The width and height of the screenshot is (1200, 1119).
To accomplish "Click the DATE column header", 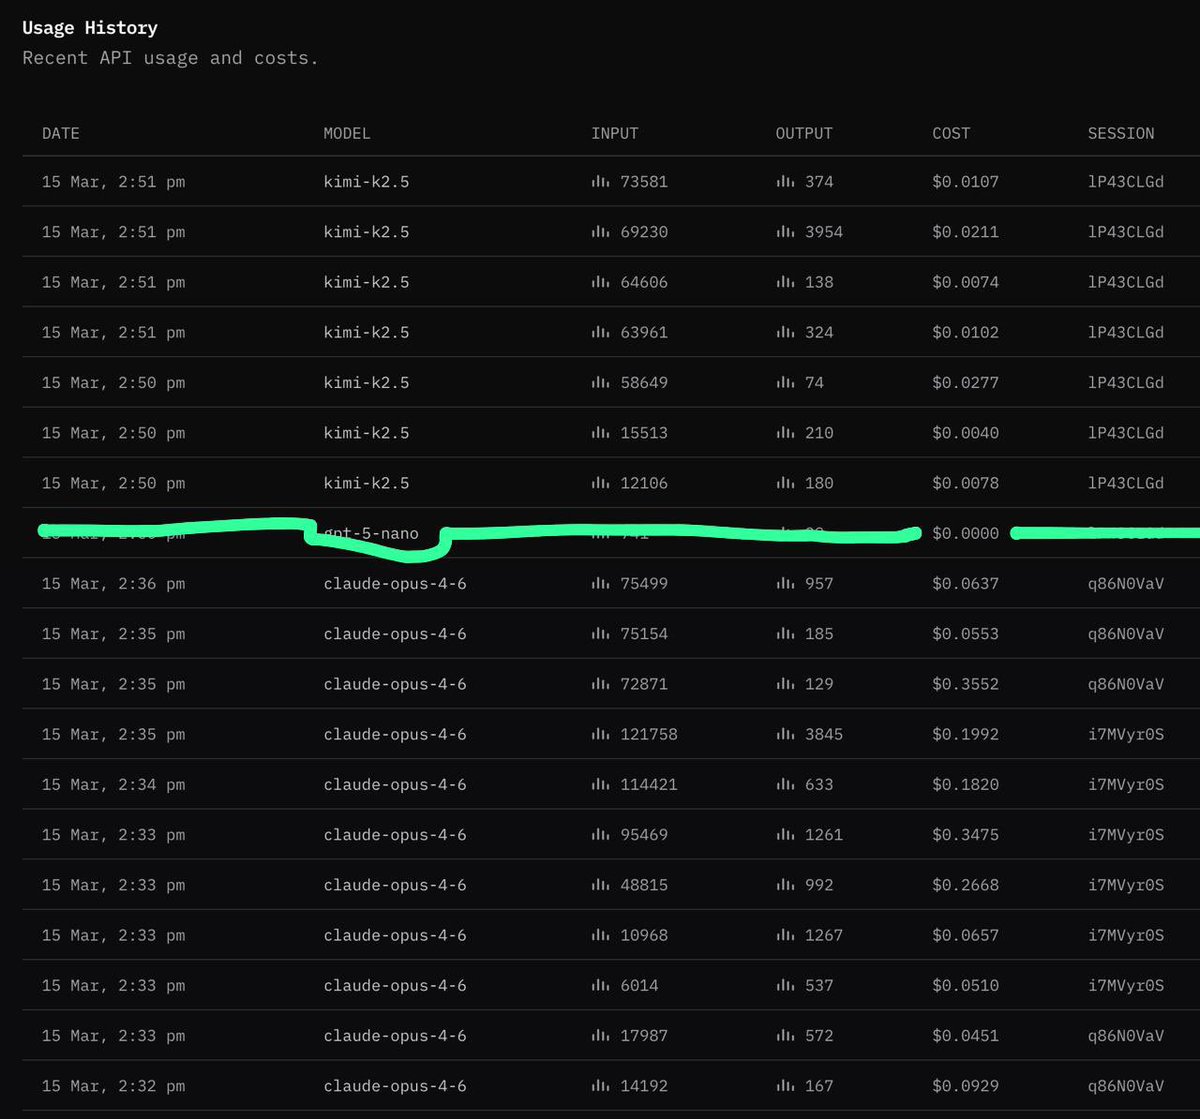I will coord(61,133).
